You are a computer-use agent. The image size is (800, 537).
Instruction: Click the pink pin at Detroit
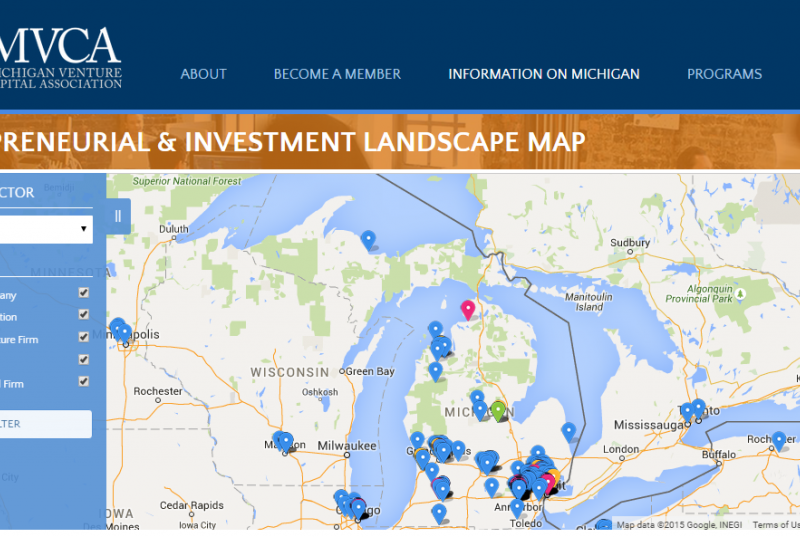point(547,483)
